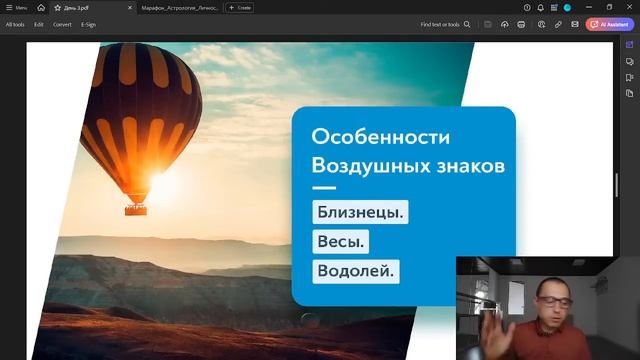This screenshot has width=640, height=360.
Task: Click the cloud upload icon
Action: (x=504, y=24)
